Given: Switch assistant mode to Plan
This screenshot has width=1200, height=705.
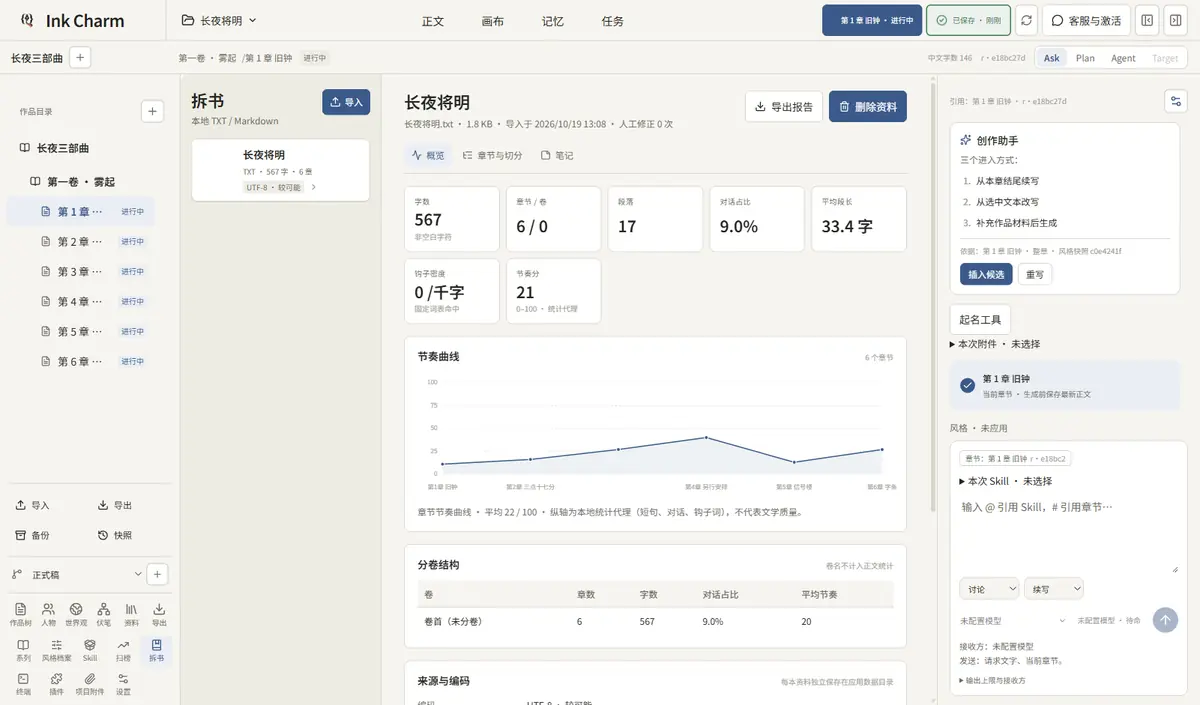Looking at the screenshot, I should click(x=1085, y=58).
